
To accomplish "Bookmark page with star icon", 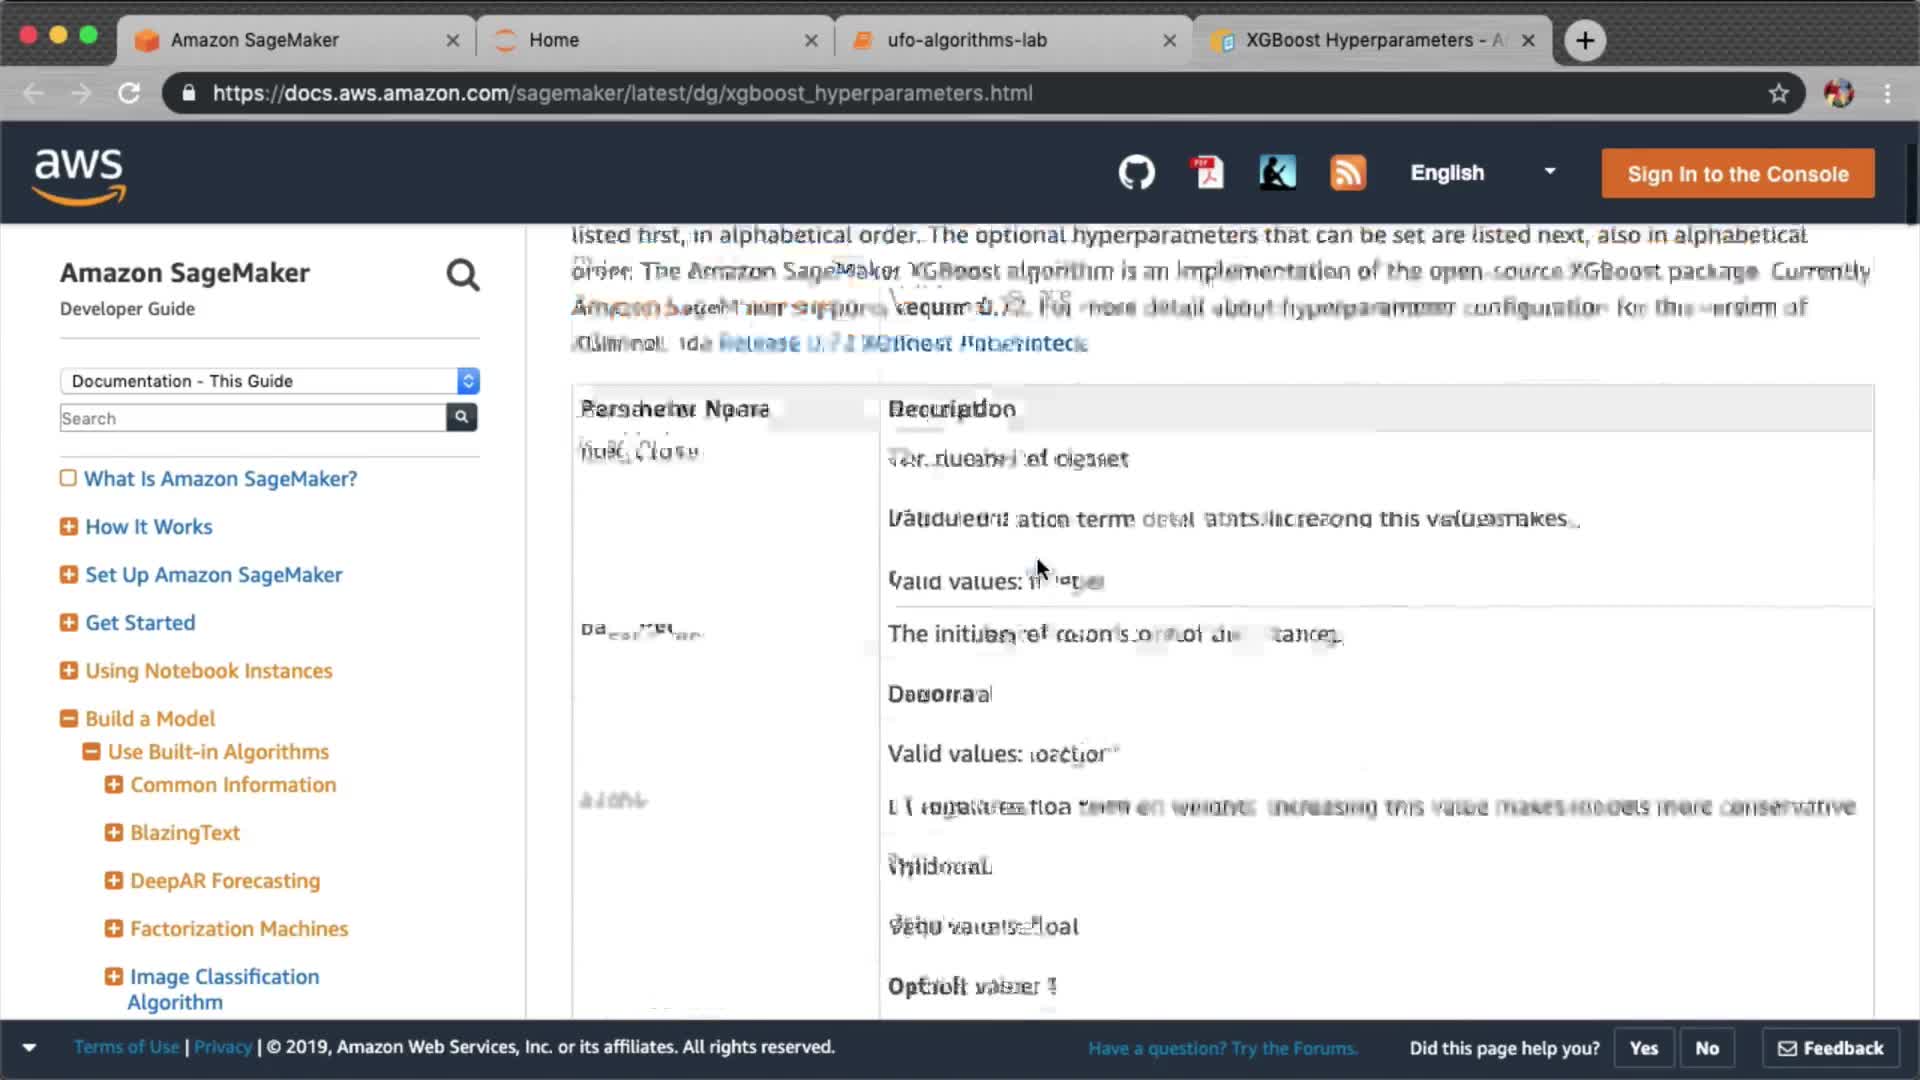I will click(1778, 93).
